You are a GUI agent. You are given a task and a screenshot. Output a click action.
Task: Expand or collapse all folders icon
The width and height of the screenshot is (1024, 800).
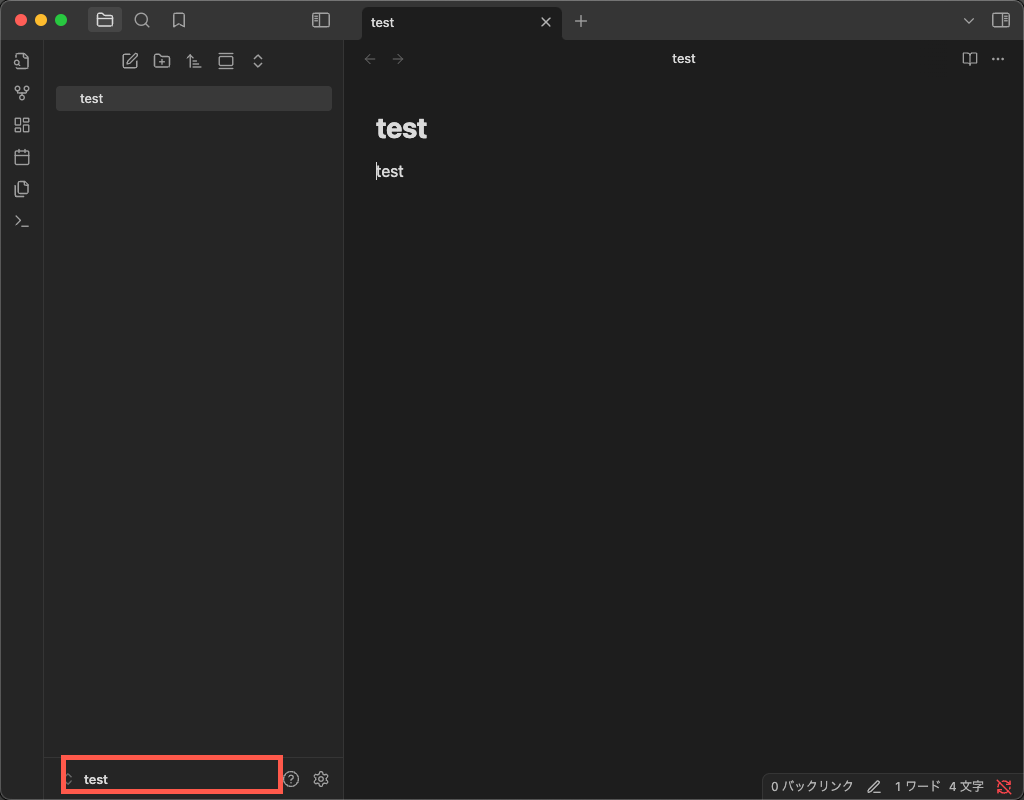258,61
